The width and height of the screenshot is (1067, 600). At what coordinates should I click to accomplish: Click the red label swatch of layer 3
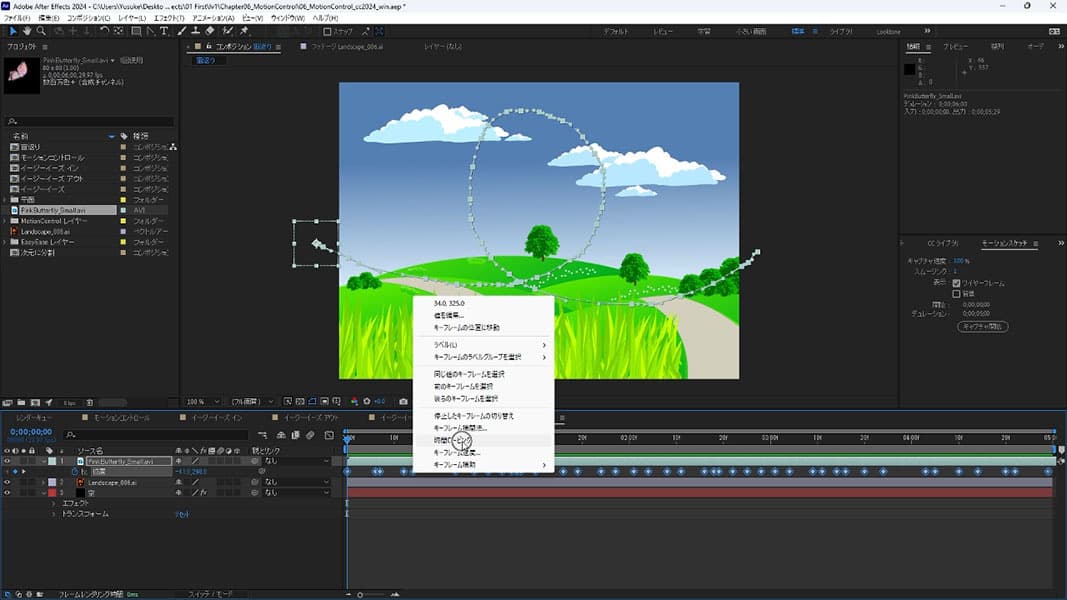(x=52, y=492)
